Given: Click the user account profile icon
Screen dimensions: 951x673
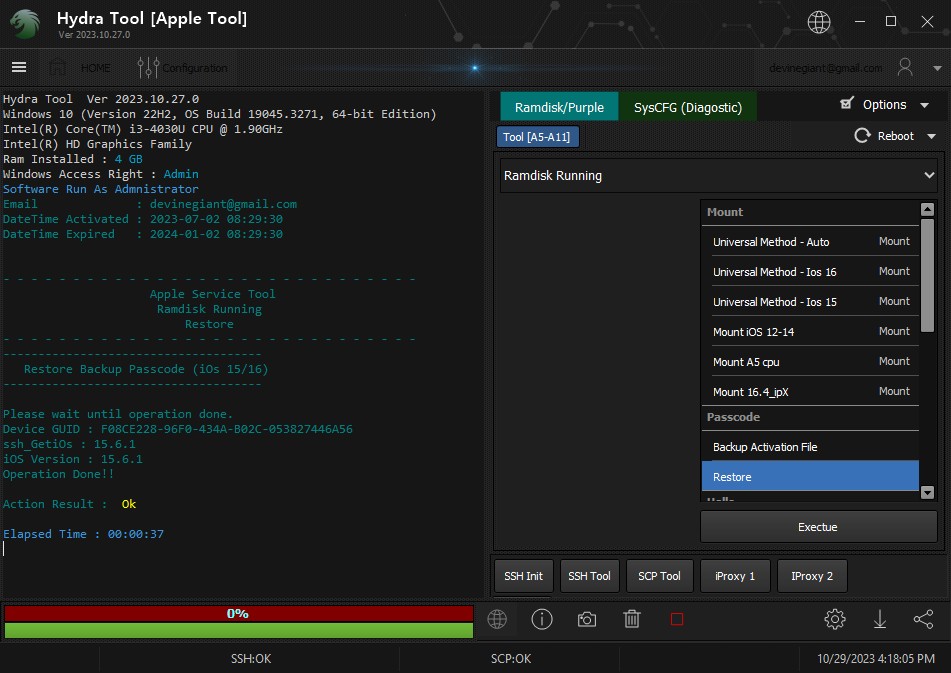Looking at the screenshot, I should pyautogui.click(x=905, y=67).
